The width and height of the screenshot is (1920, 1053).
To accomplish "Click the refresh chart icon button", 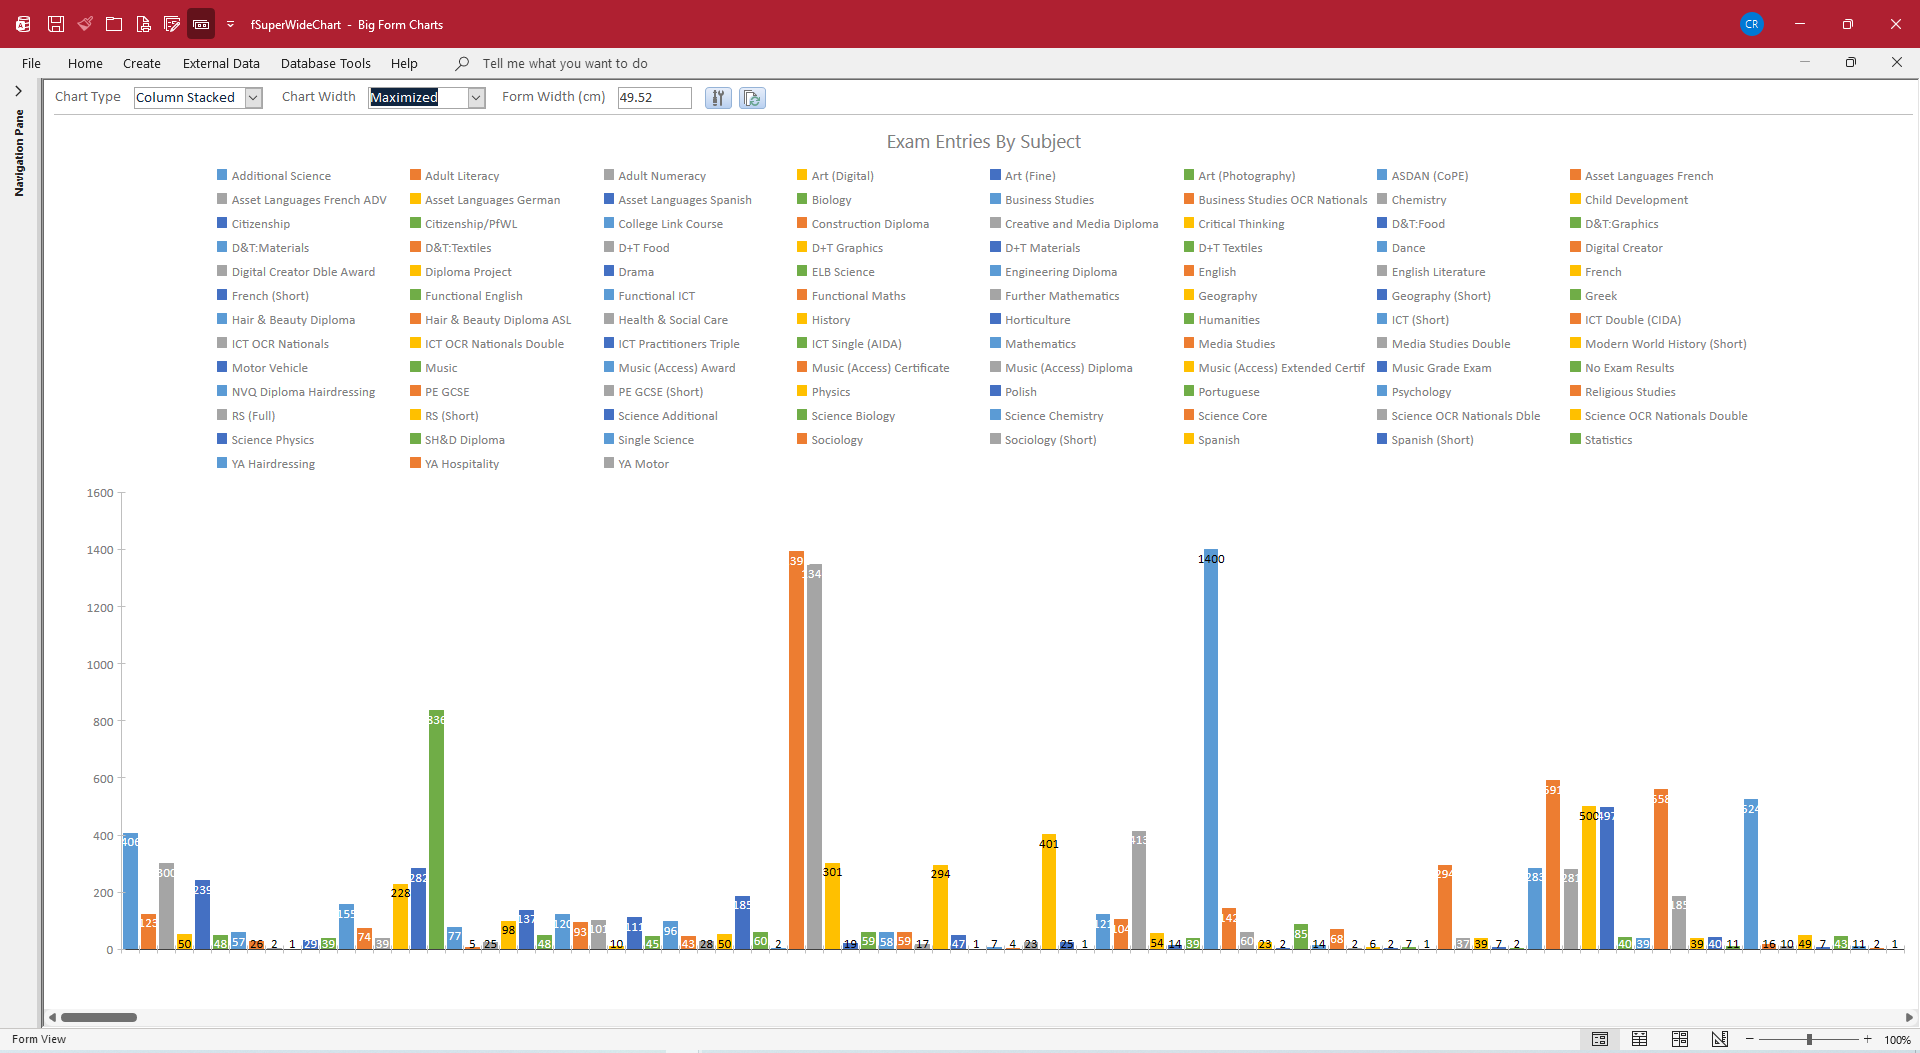I will (752, 98).
